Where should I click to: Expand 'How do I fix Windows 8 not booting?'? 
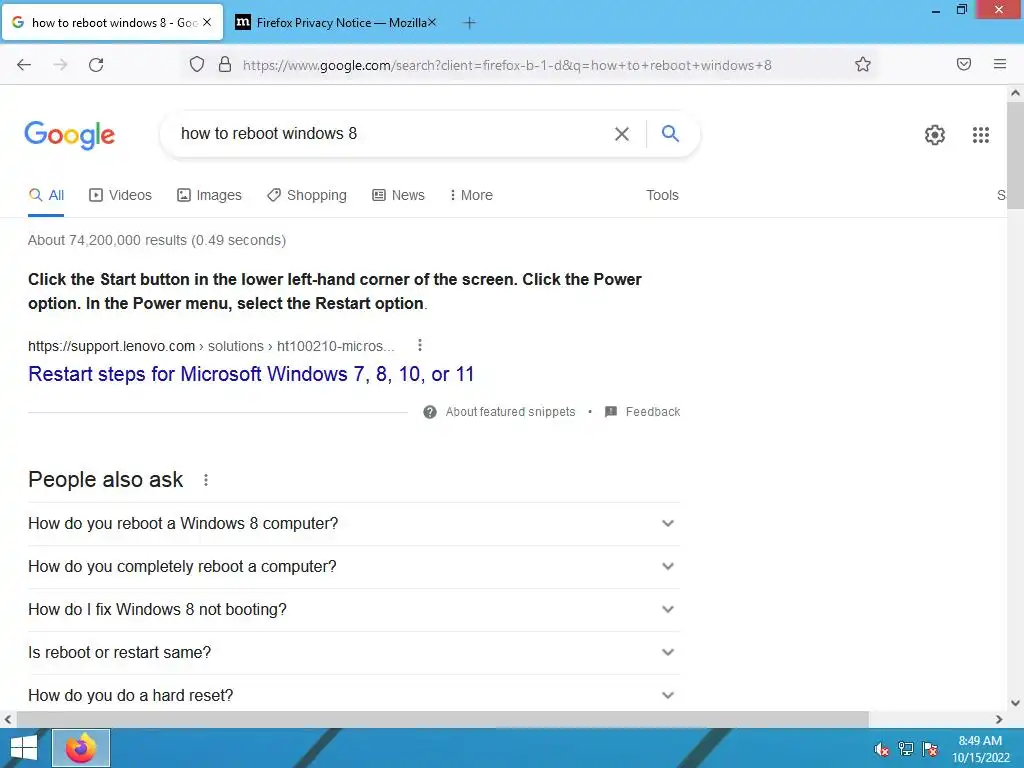coord(353,610)
